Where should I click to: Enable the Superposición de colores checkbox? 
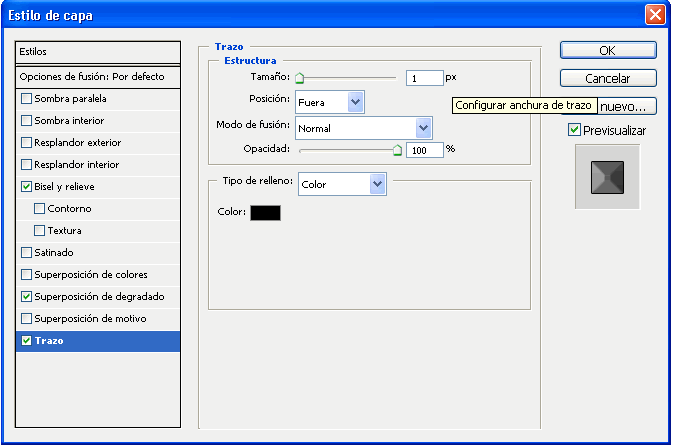coord(26,274)
